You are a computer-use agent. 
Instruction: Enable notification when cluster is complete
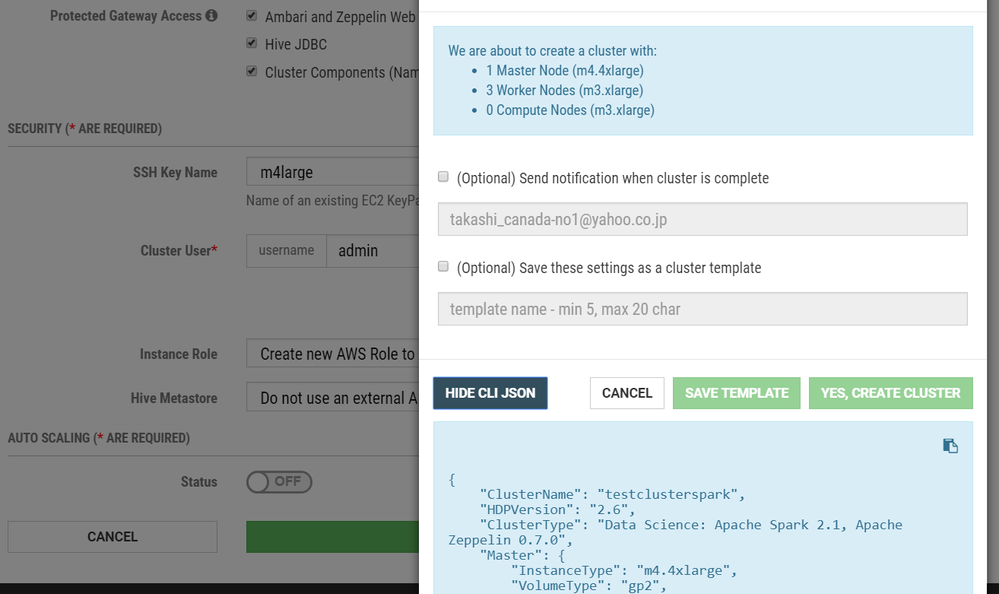click(443, 177)
